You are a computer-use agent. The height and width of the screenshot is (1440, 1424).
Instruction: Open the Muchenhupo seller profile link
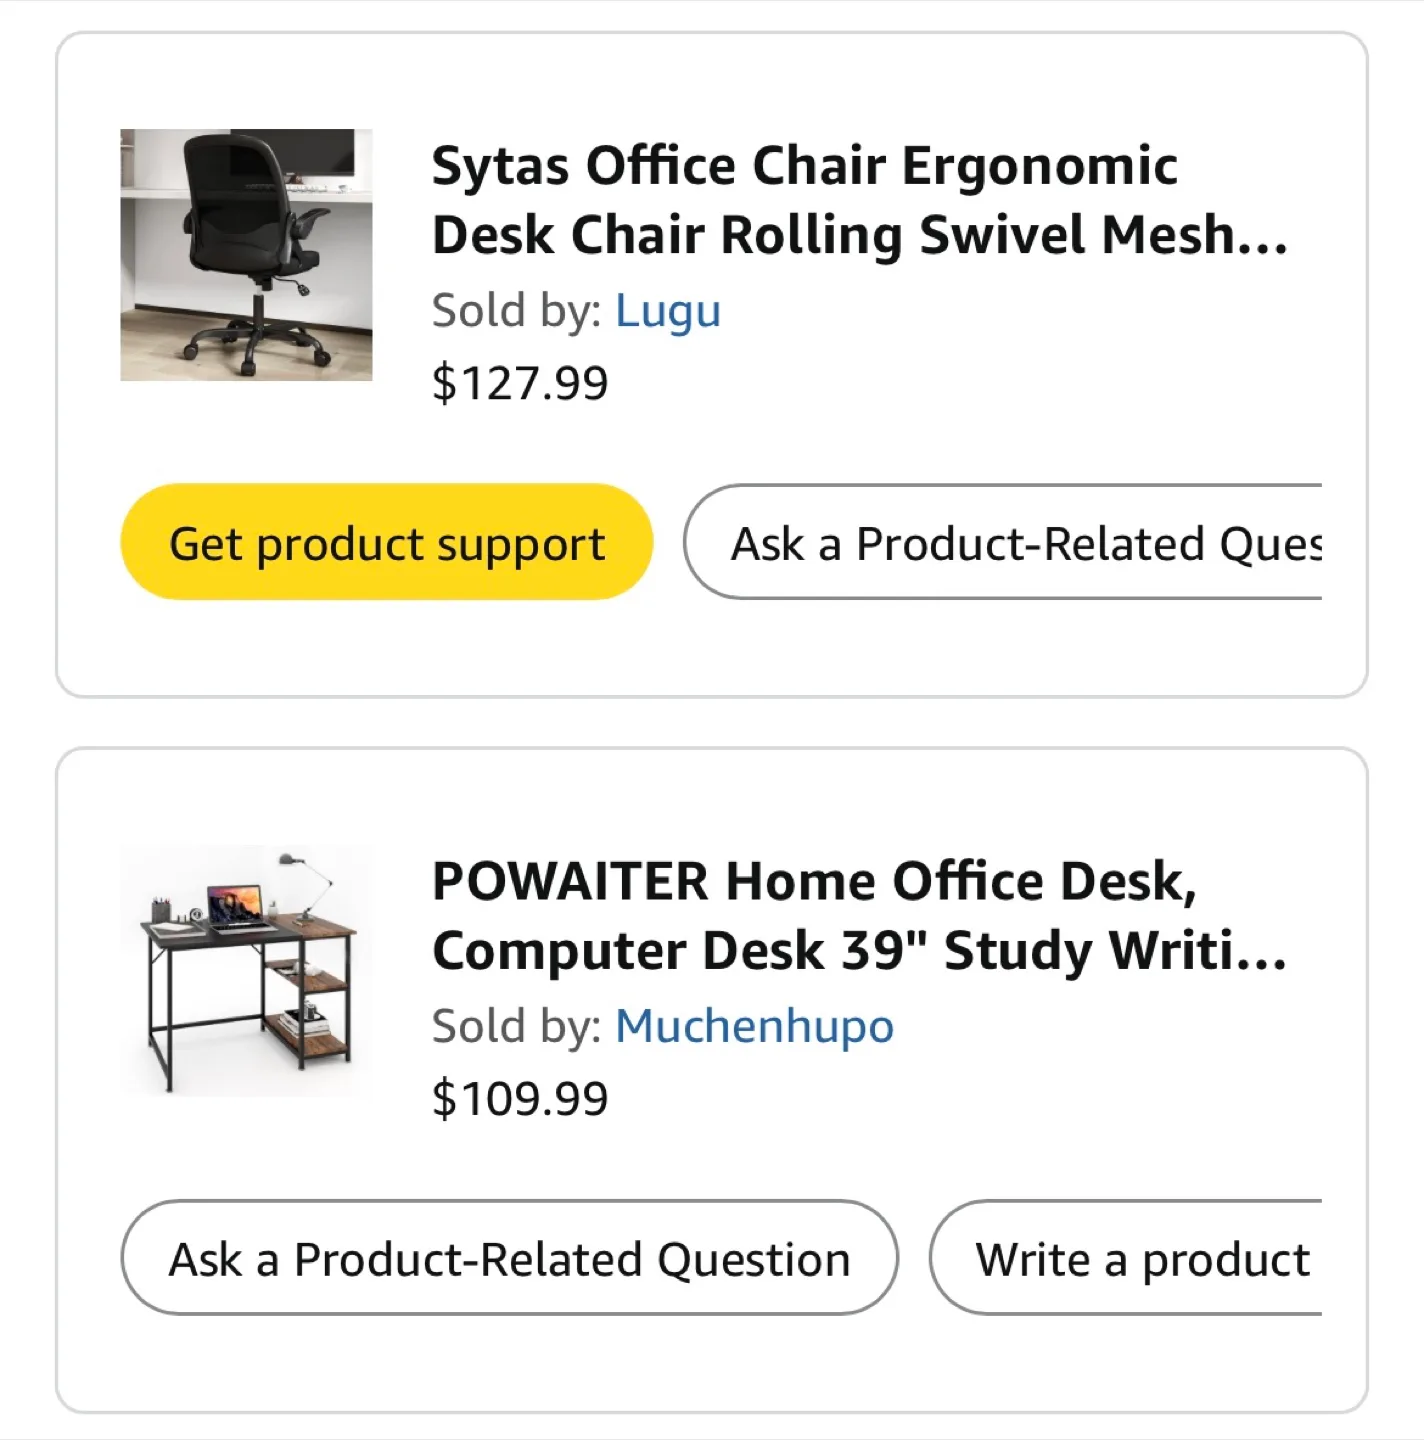[755, 1026]
